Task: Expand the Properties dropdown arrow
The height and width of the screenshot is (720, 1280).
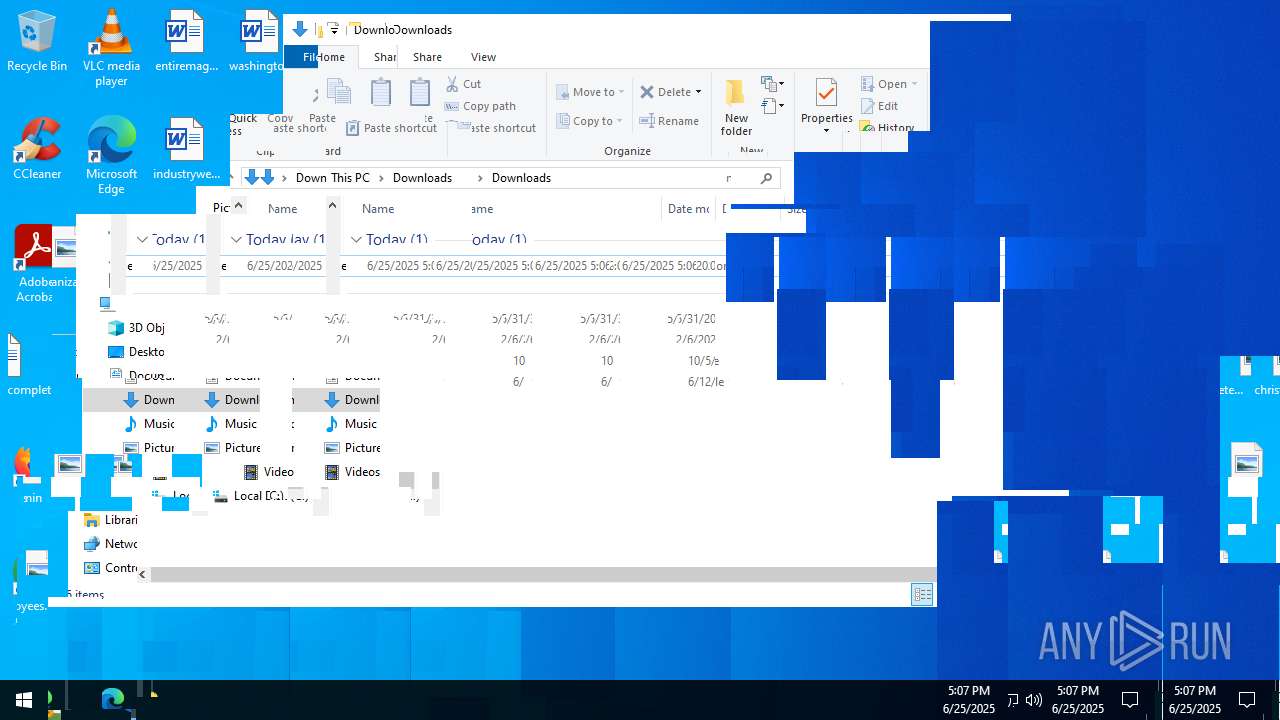Action: point(826,131)
